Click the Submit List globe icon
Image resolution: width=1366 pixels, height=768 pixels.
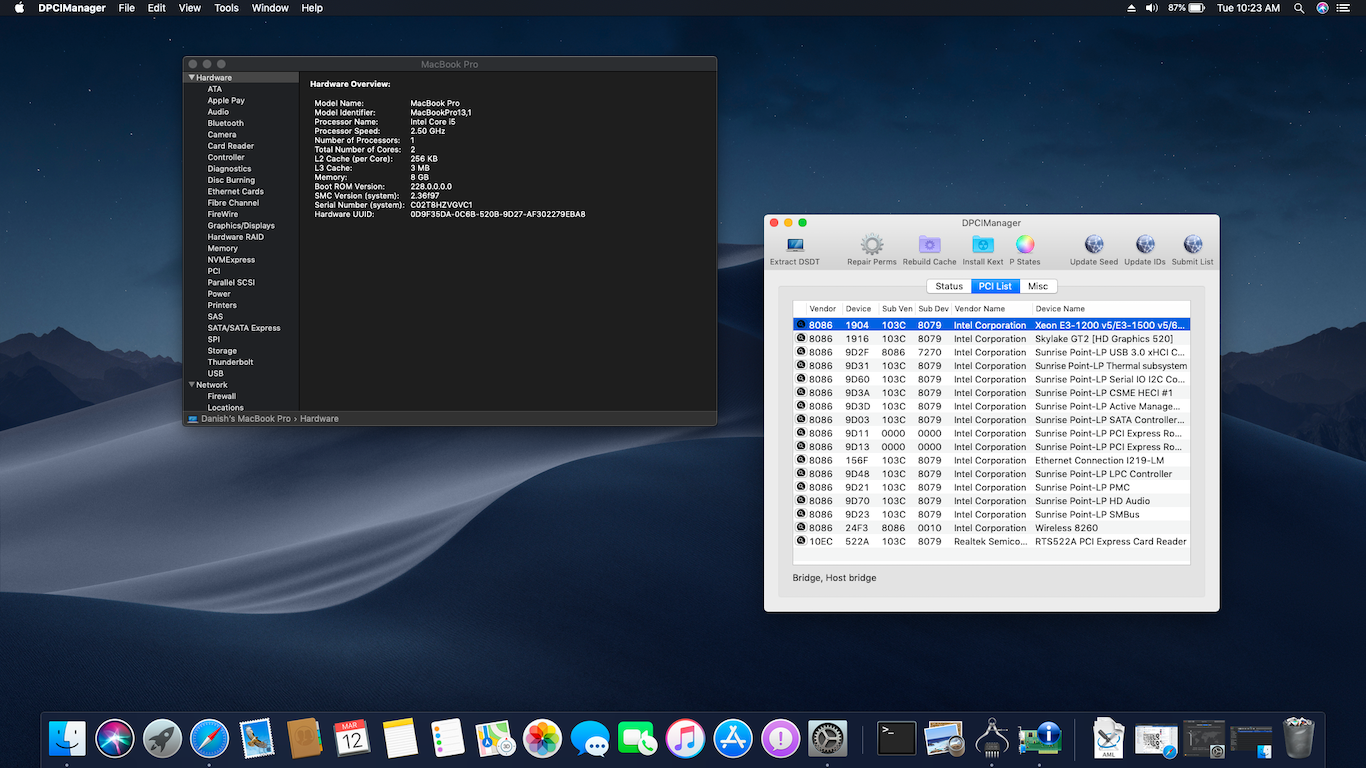[1192, 245]
